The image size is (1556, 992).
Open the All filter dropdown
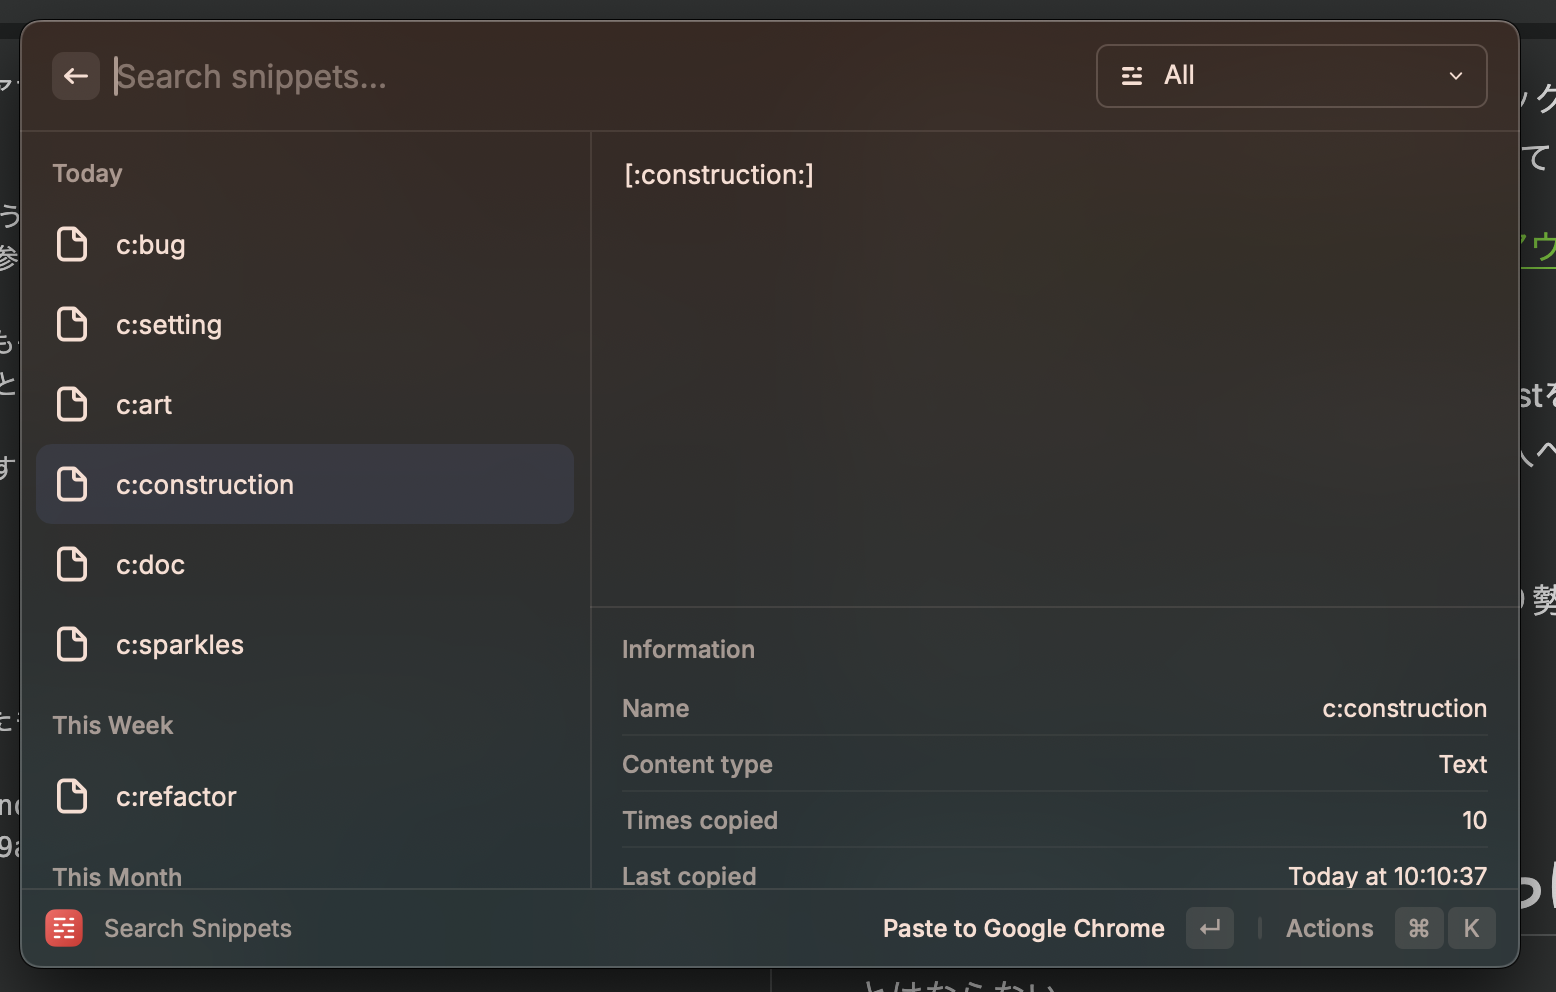[1290, 76]
